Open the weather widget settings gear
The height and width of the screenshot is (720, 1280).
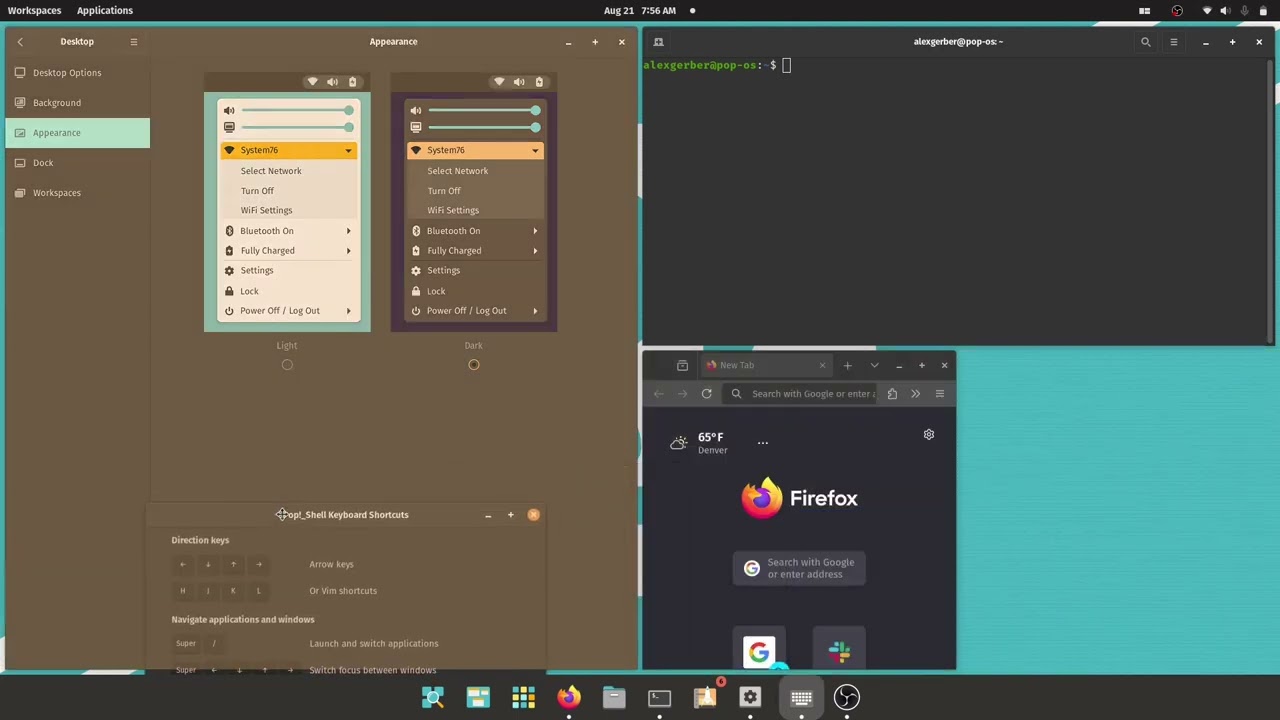coord(928,434)
